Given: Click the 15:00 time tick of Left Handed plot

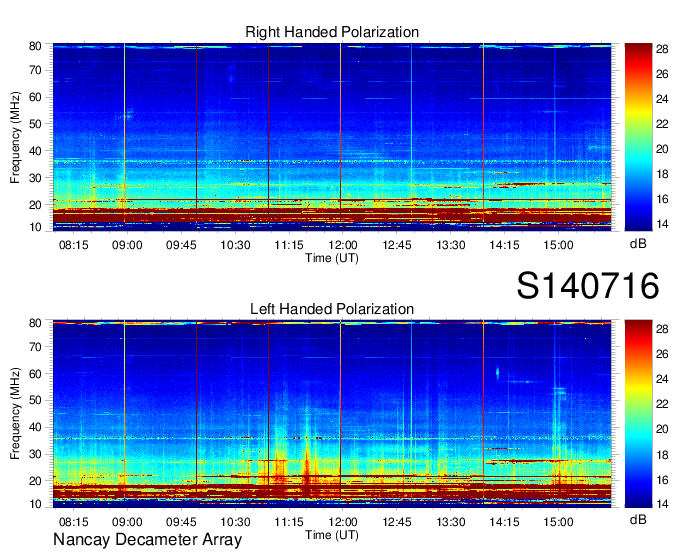Looking at the screenshot, I should point(558,522).
